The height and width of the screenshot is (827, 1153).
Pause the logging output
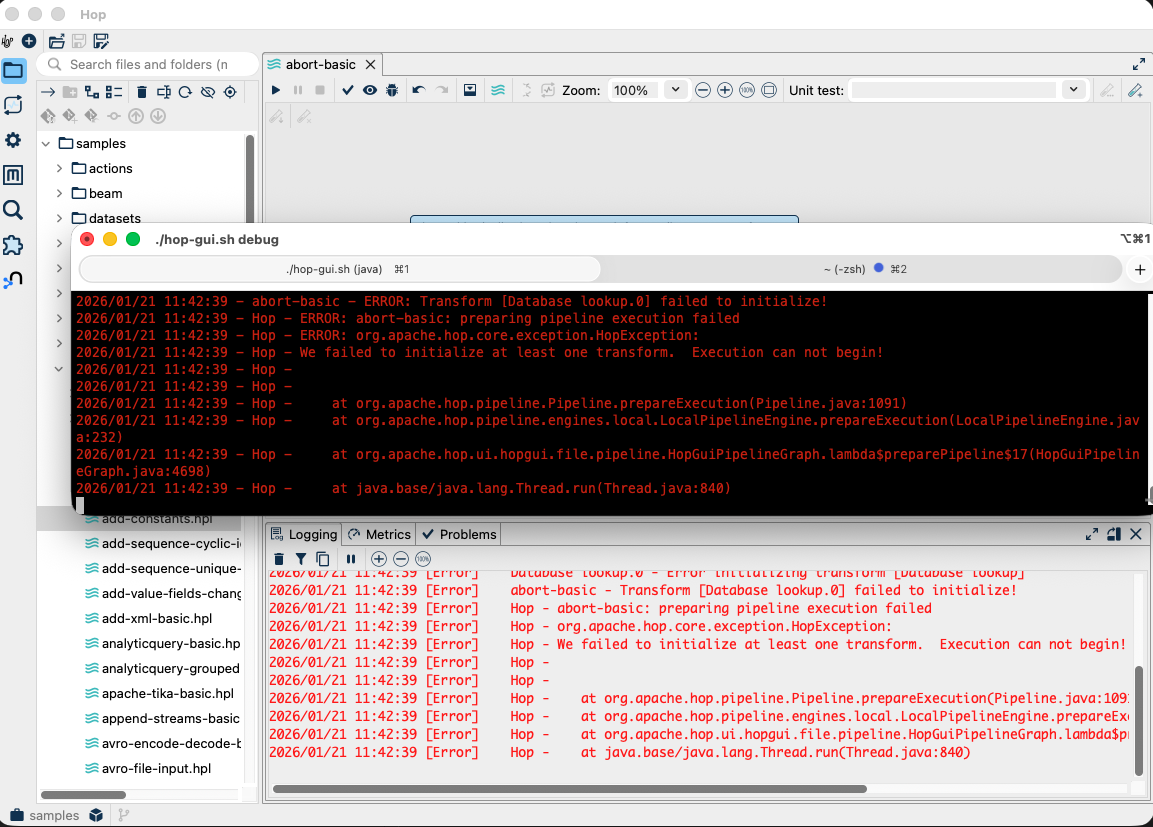click(351, 559)
